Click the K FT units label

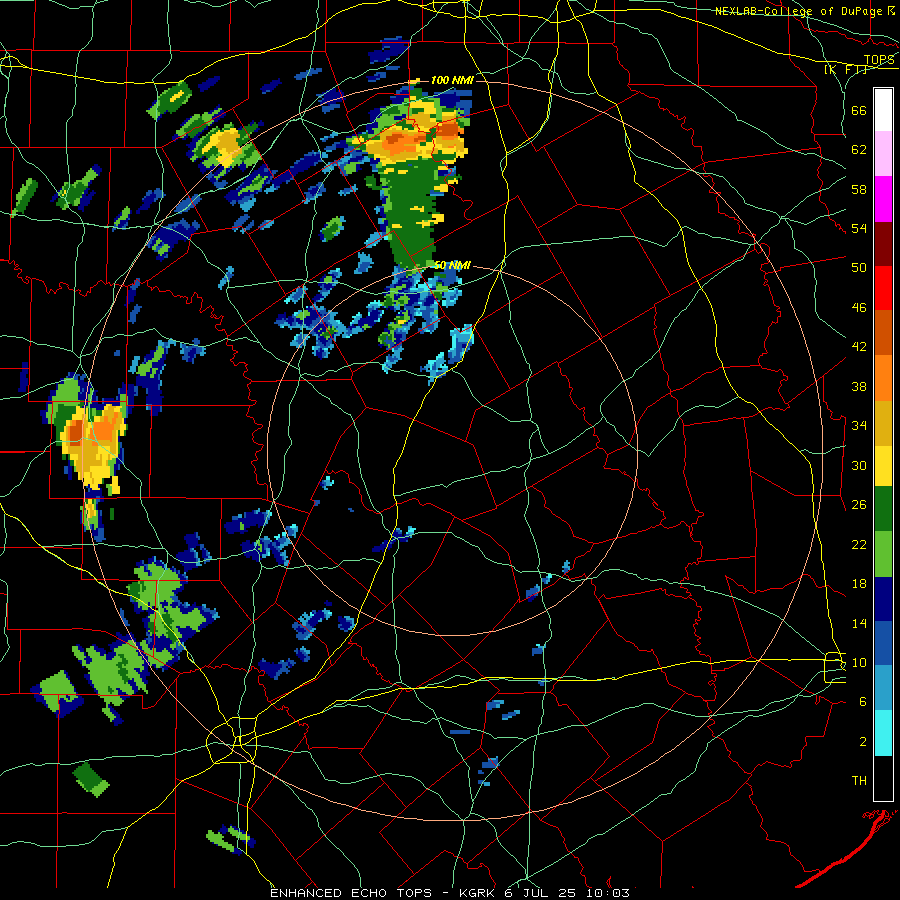click(846, 69)
